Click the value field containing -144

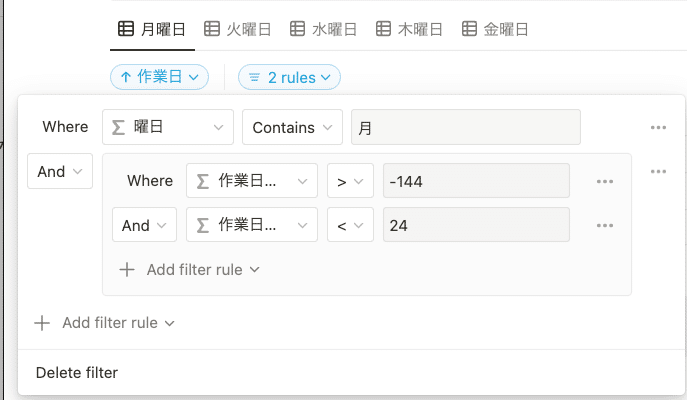click(x=476, y=182)
